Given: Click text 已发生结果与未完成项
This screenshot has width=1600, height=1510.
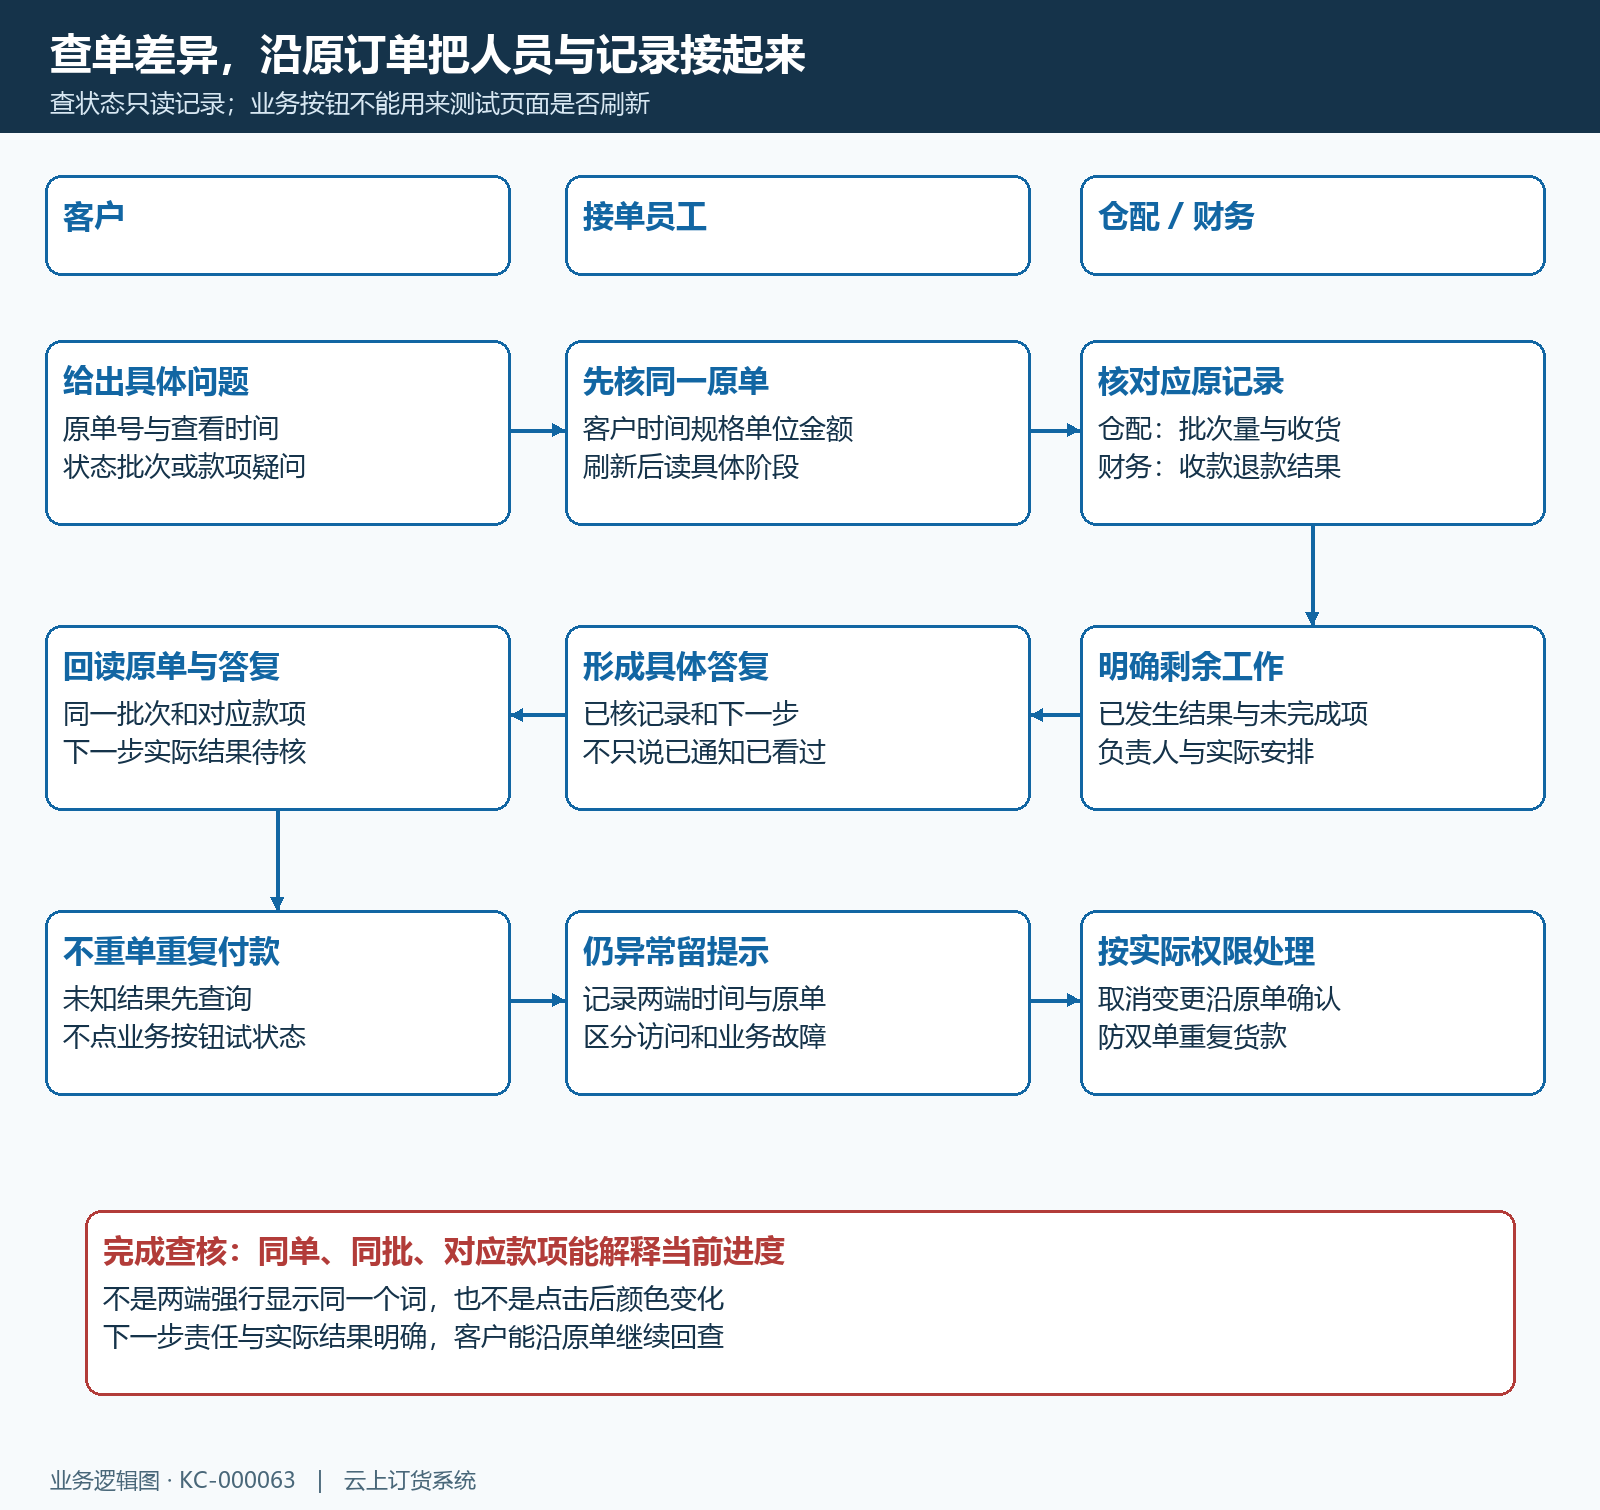Looking at the screenshot, I should coord(1233,714).
